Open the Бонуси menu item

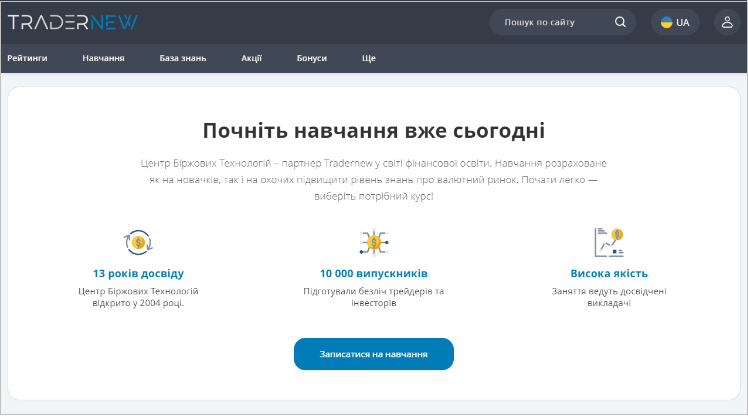(312, 58)
